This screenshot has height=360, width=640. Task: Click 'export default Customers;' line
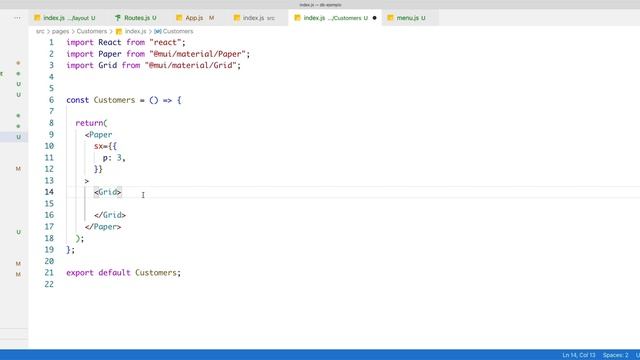(x=123, y=273)
